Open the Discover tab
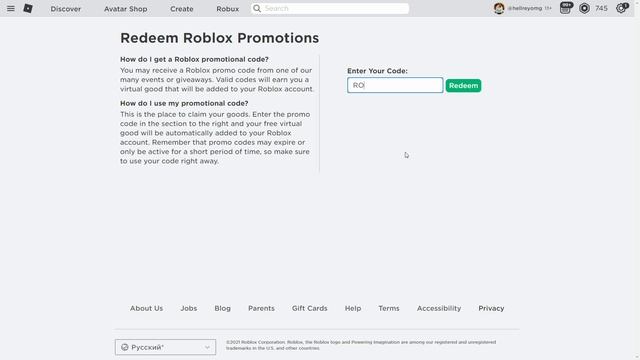This screenshot has width=640, height=360. click(x=66, y=9)
